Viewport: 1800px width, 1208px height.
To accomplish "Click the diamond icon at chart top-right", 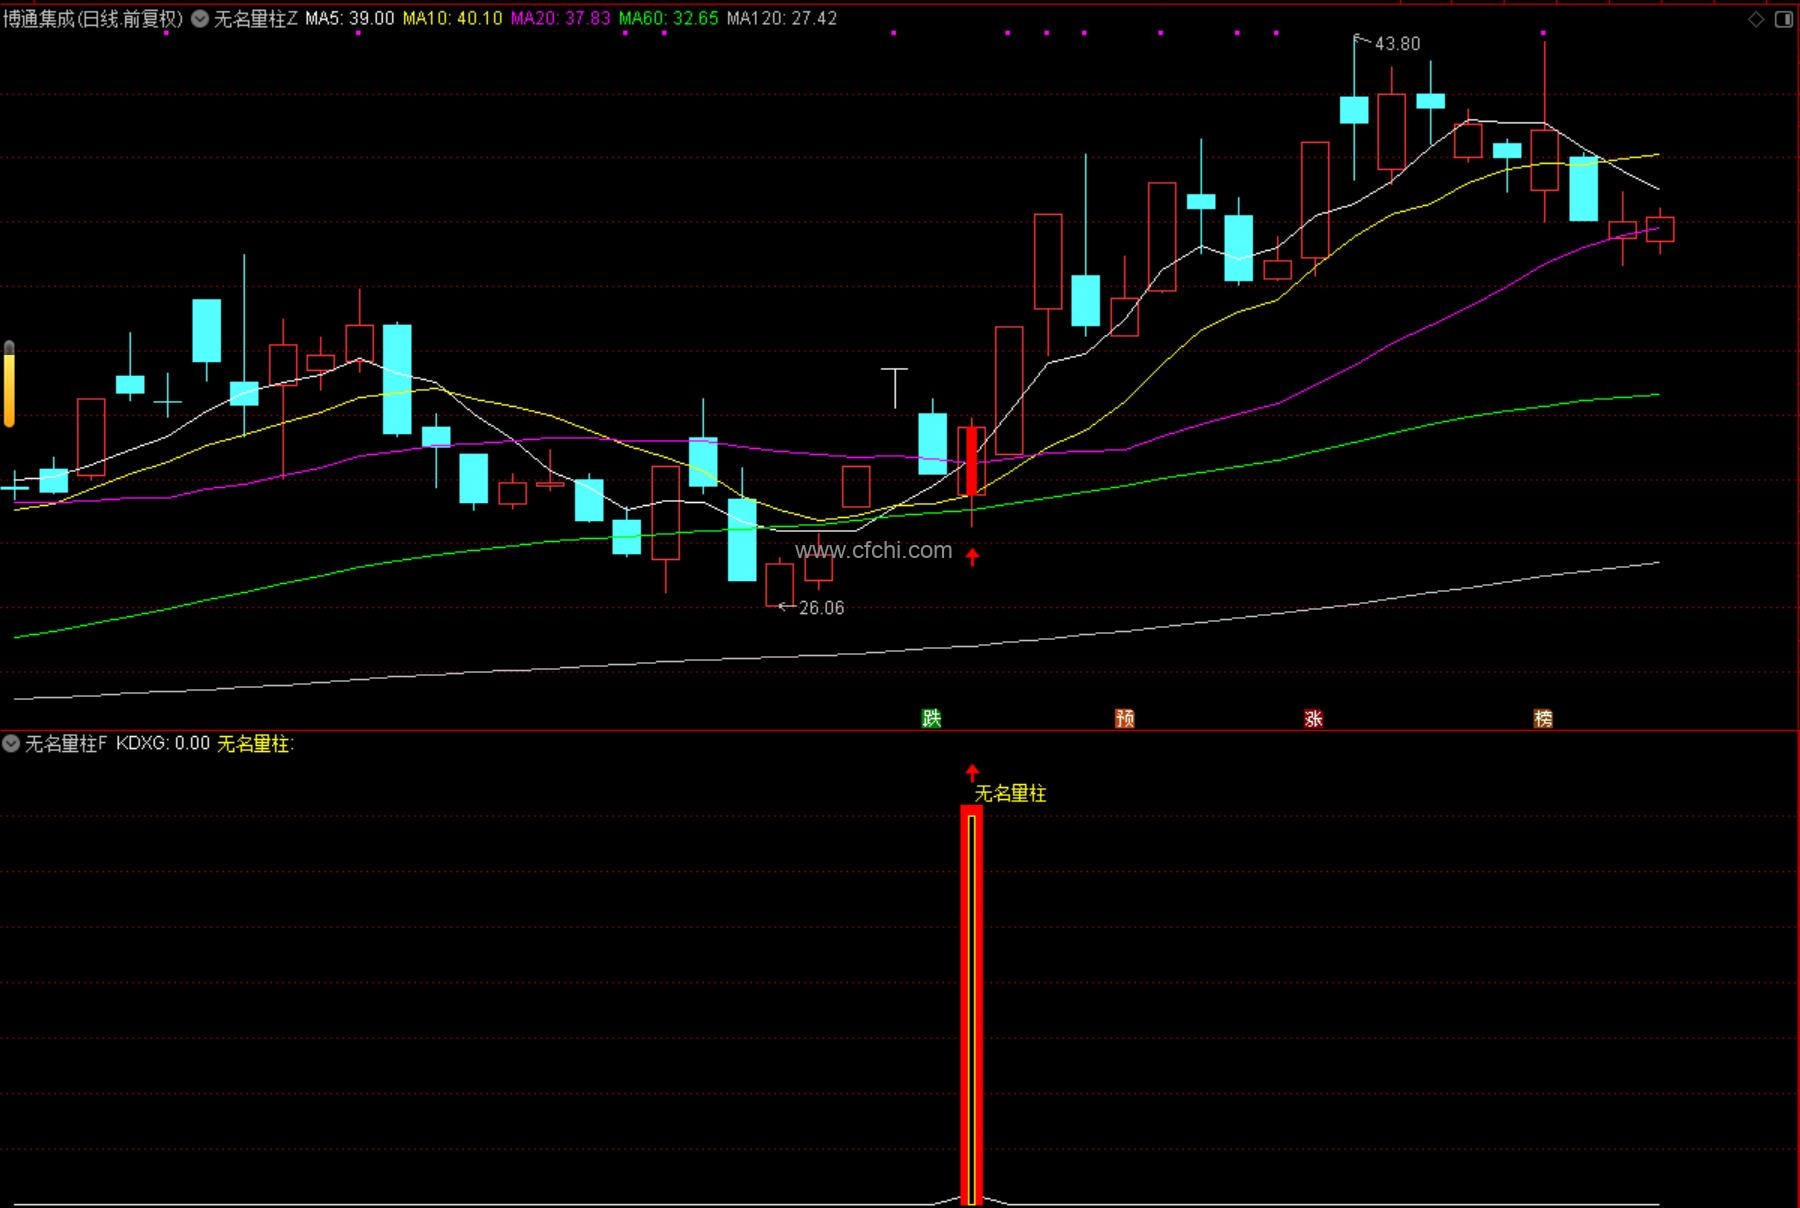I will pos(1756,19).
